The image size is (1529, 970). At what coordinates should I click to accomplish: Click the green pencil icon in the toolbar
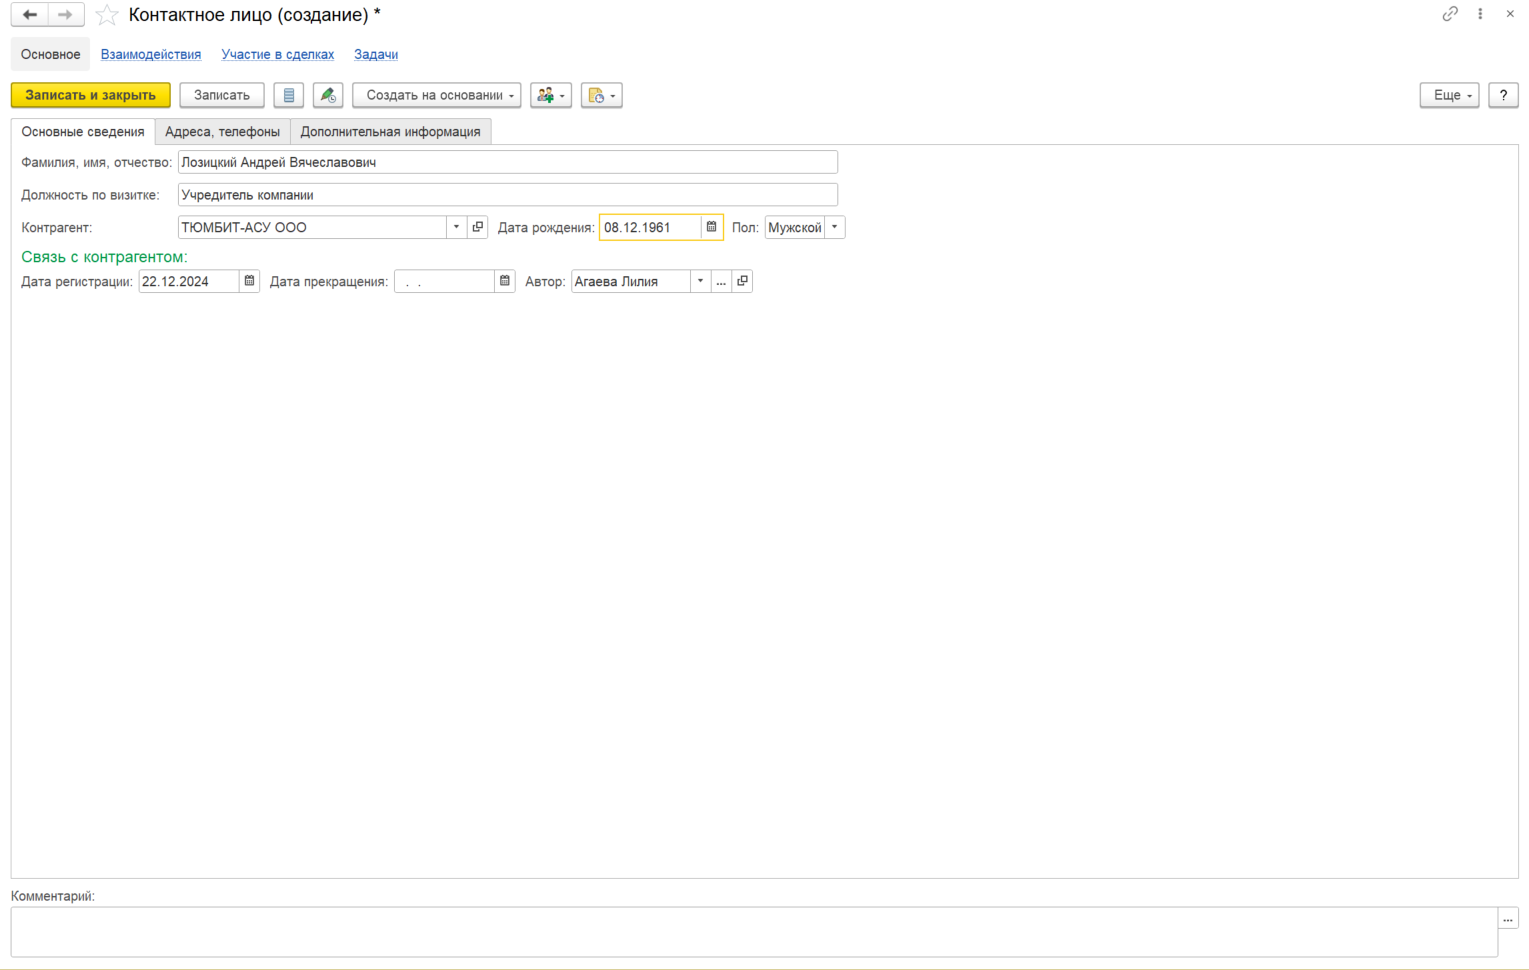(x=328, y=95)
